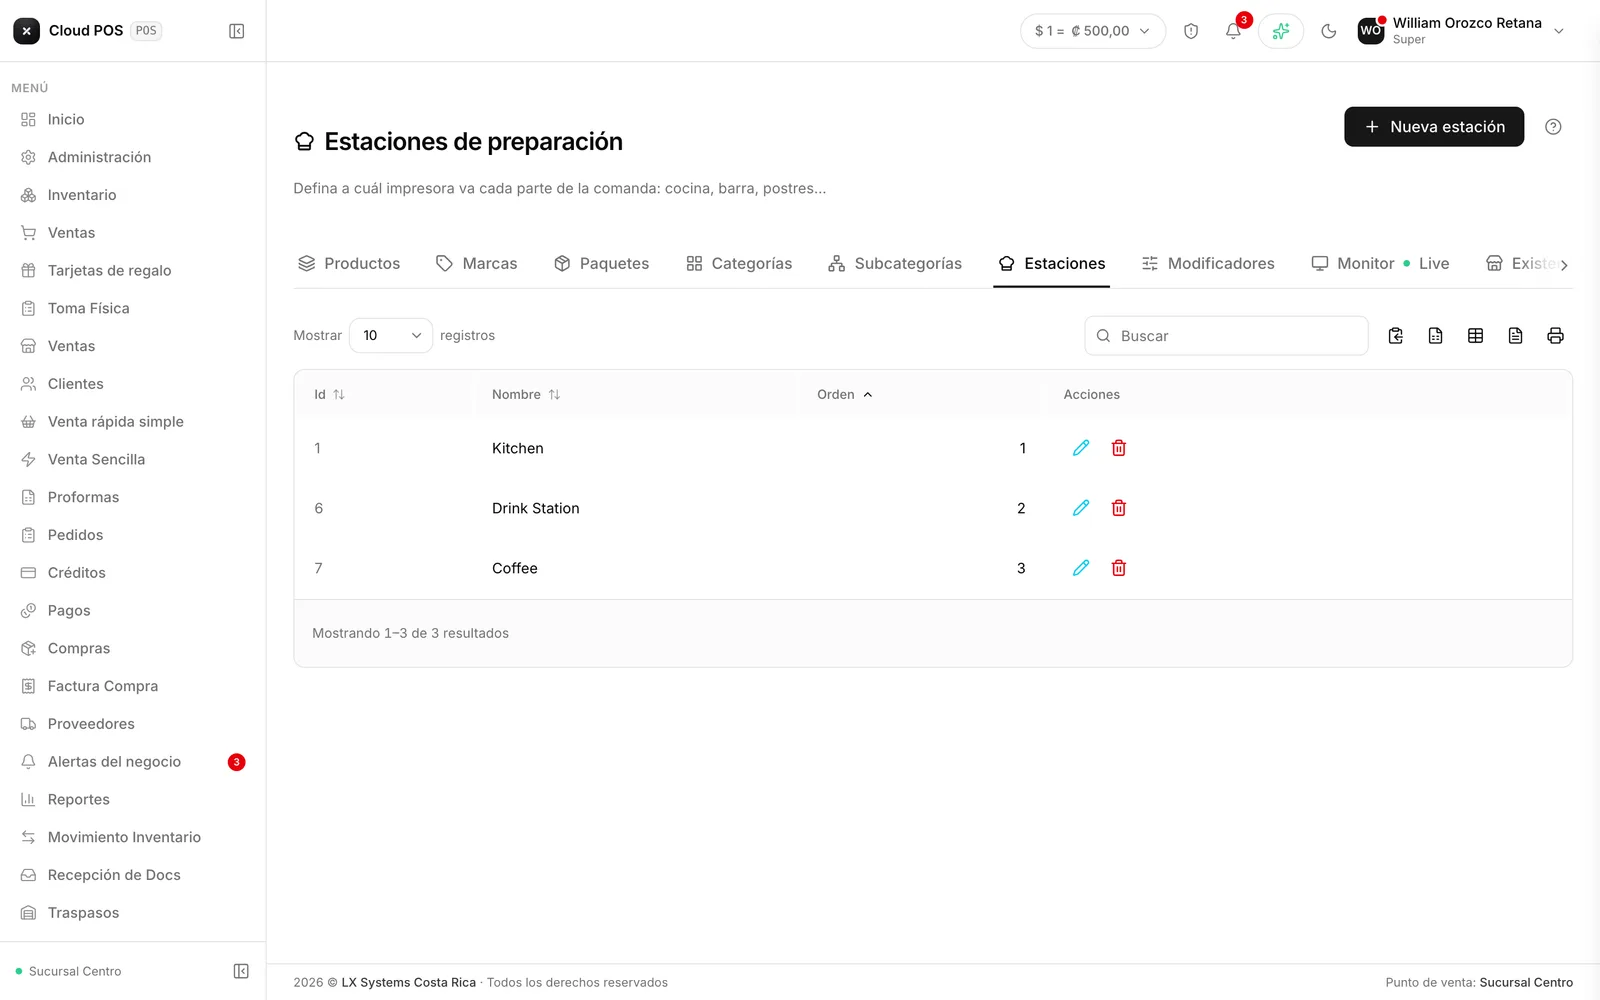Open the notifications bell in header
1600x1000 pixels.
tap(1233, 31)
